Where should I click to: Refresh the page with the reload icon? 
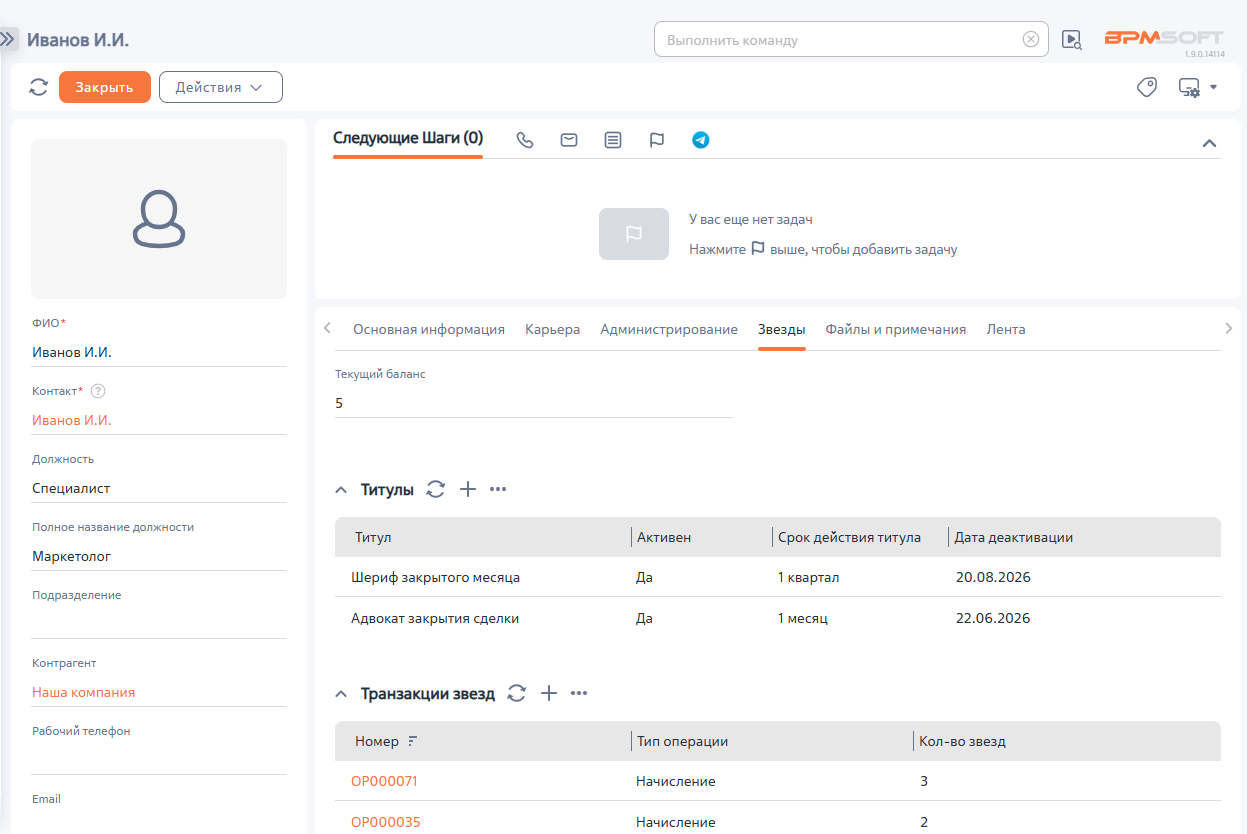click(38, 87)
